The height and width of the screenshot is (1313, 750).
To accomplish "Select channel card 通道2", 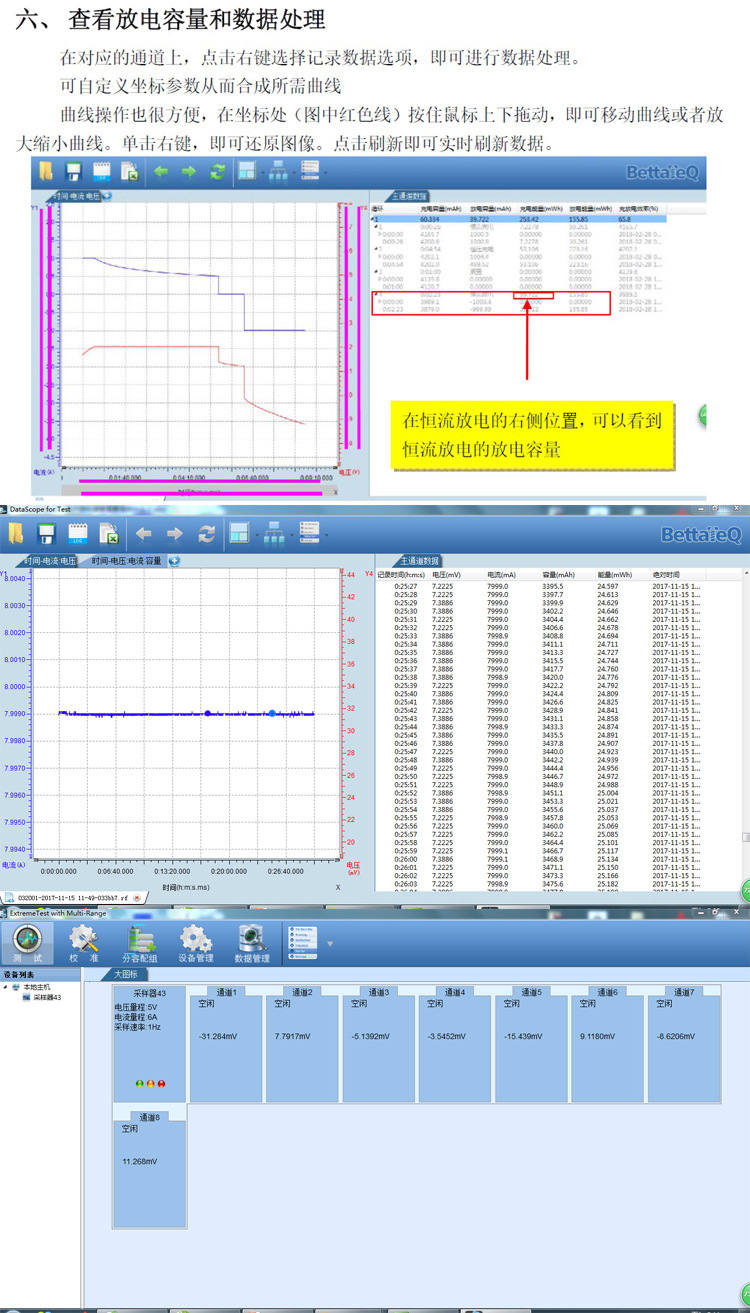I will (x=302, y=1044).
